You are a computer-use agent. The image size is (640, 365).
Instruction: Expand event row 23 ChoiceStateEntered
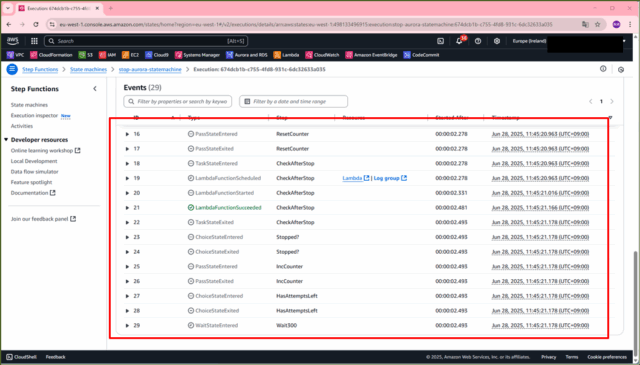127,237
